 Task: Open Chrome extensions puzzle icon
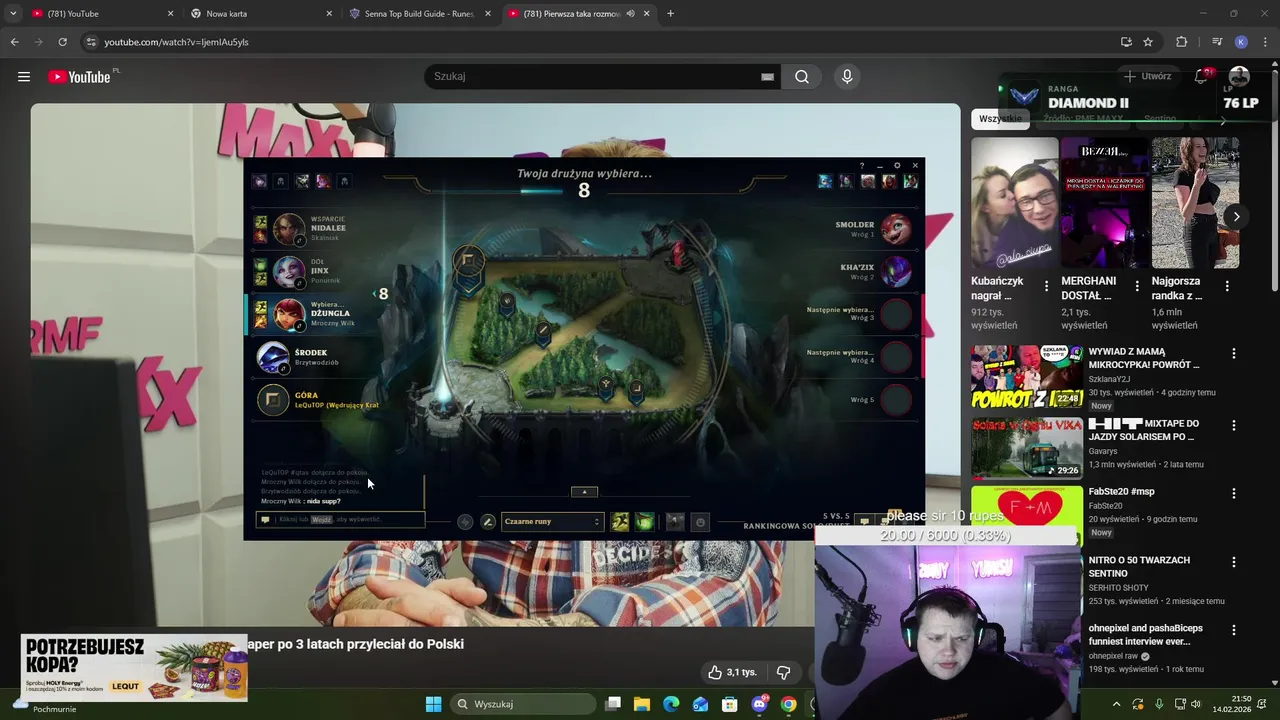1182,42
